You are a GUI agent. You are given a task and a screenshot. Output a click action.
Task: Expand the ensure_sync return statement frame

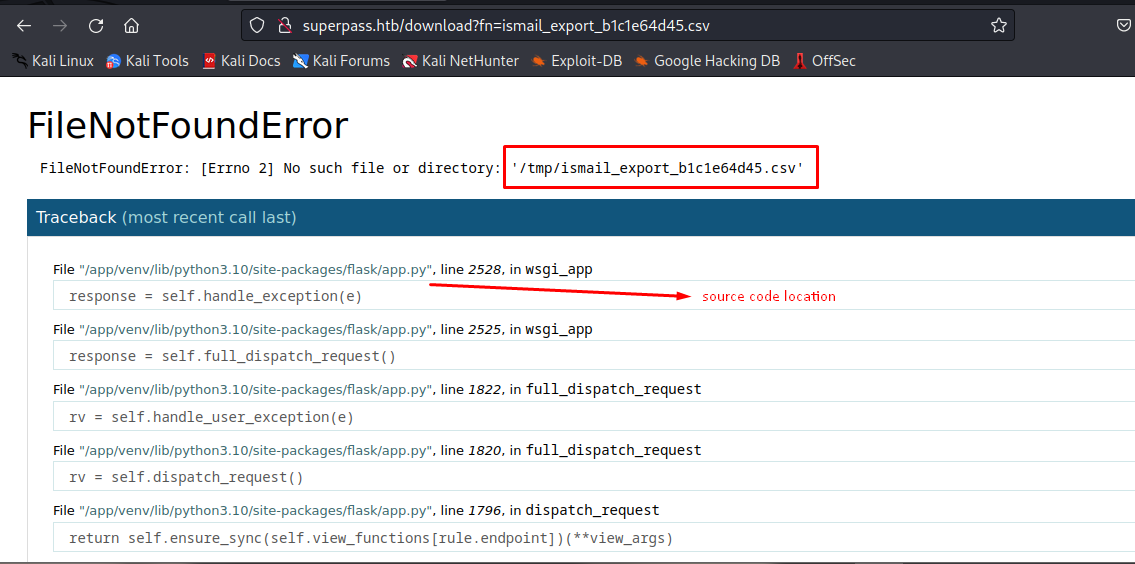coord(370,538)
